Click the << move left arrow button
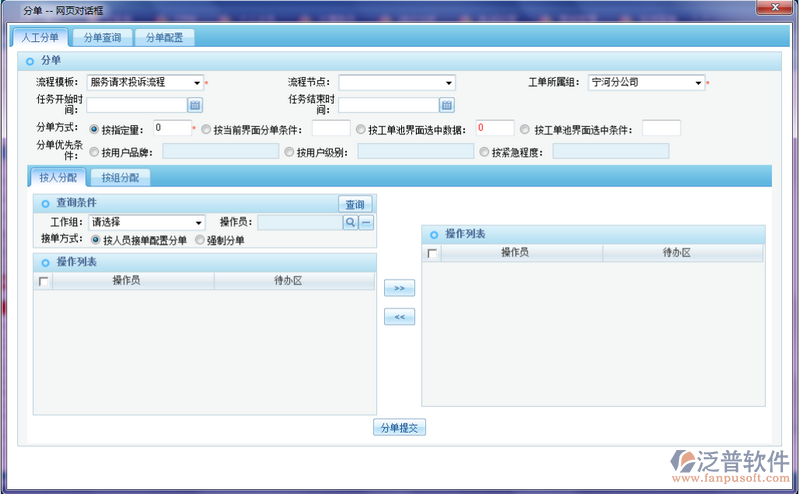The image size is (800, 494). point(399,317)
